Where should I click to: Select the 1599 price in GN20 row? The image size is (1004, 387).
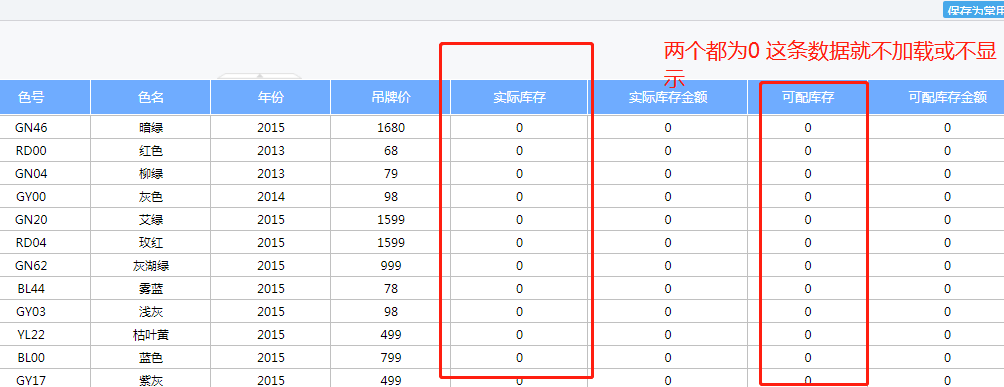tap(391, 220)
